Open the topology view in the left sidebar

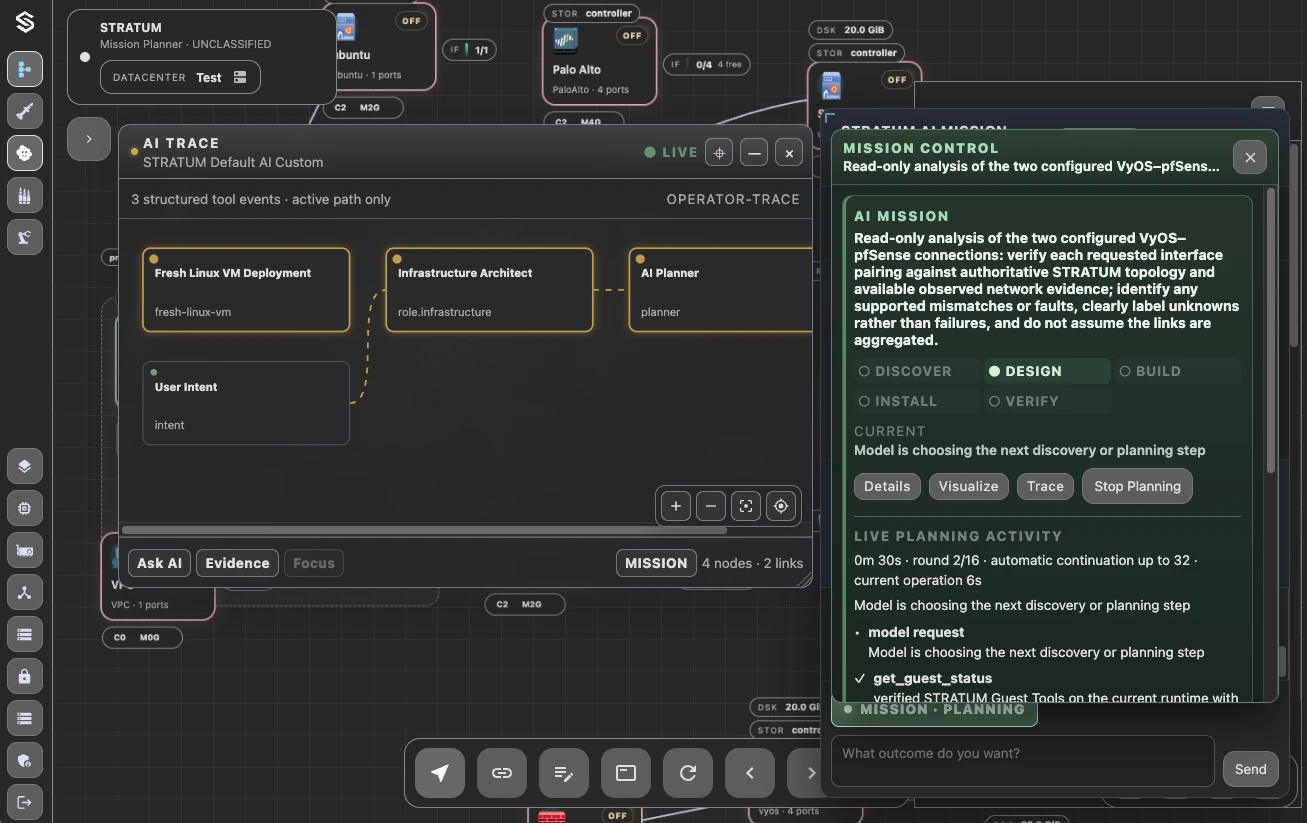point(25,69)
